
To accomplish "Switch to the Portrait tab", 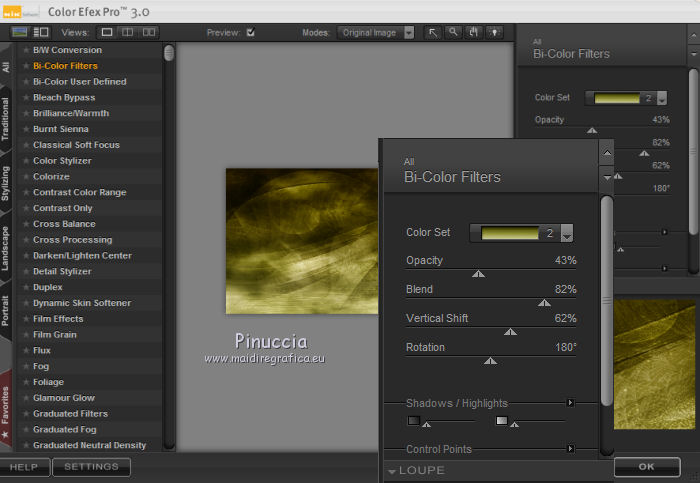I will [5, 311].
